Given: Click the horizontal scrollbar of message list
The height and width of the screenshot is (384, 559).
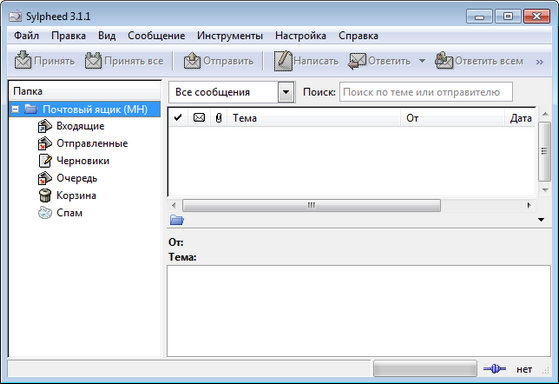Looking at the screenshot, I should 311,205.
